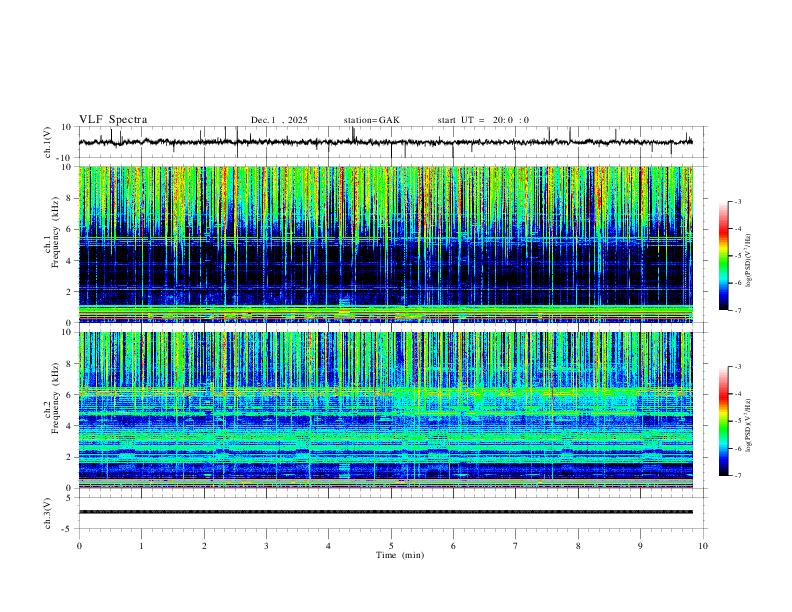Click the time axis tick label "1"

(x=141, y=546)
